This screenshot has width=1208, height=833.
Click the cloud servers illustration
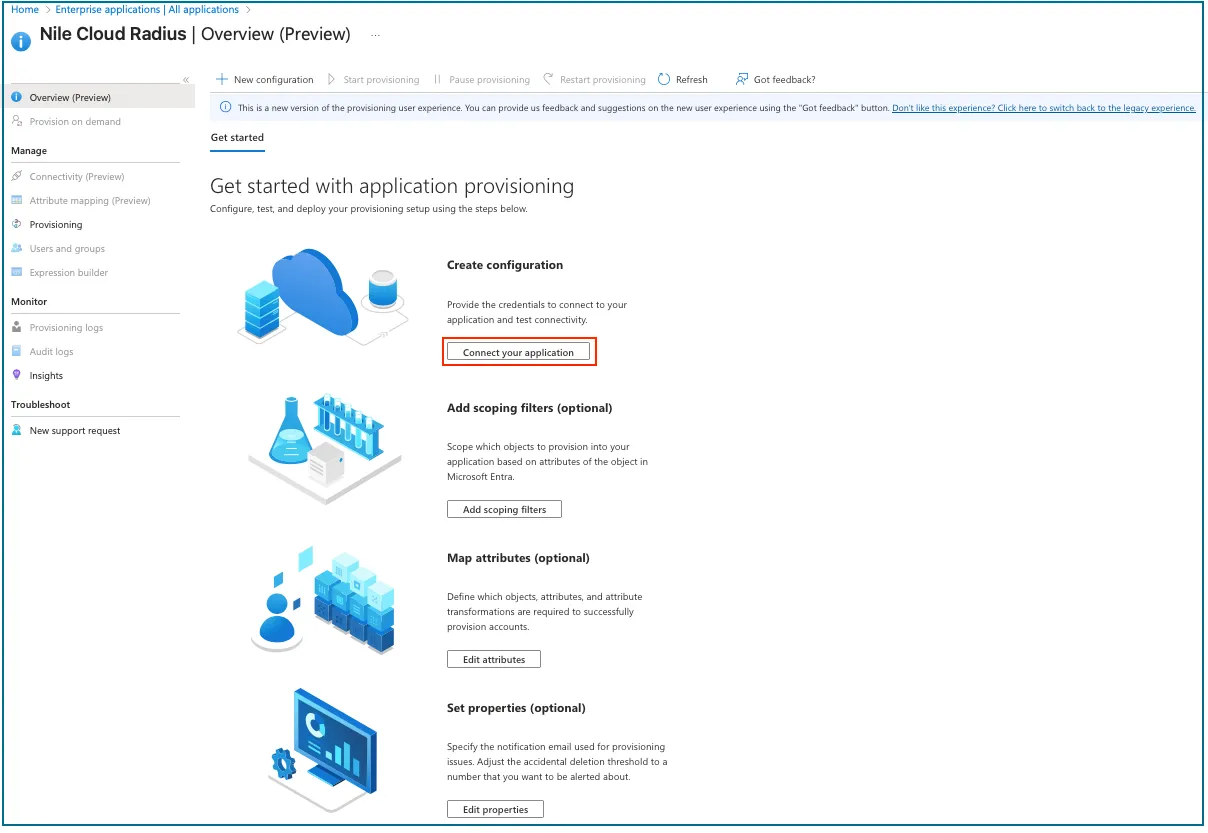point(325,296)
